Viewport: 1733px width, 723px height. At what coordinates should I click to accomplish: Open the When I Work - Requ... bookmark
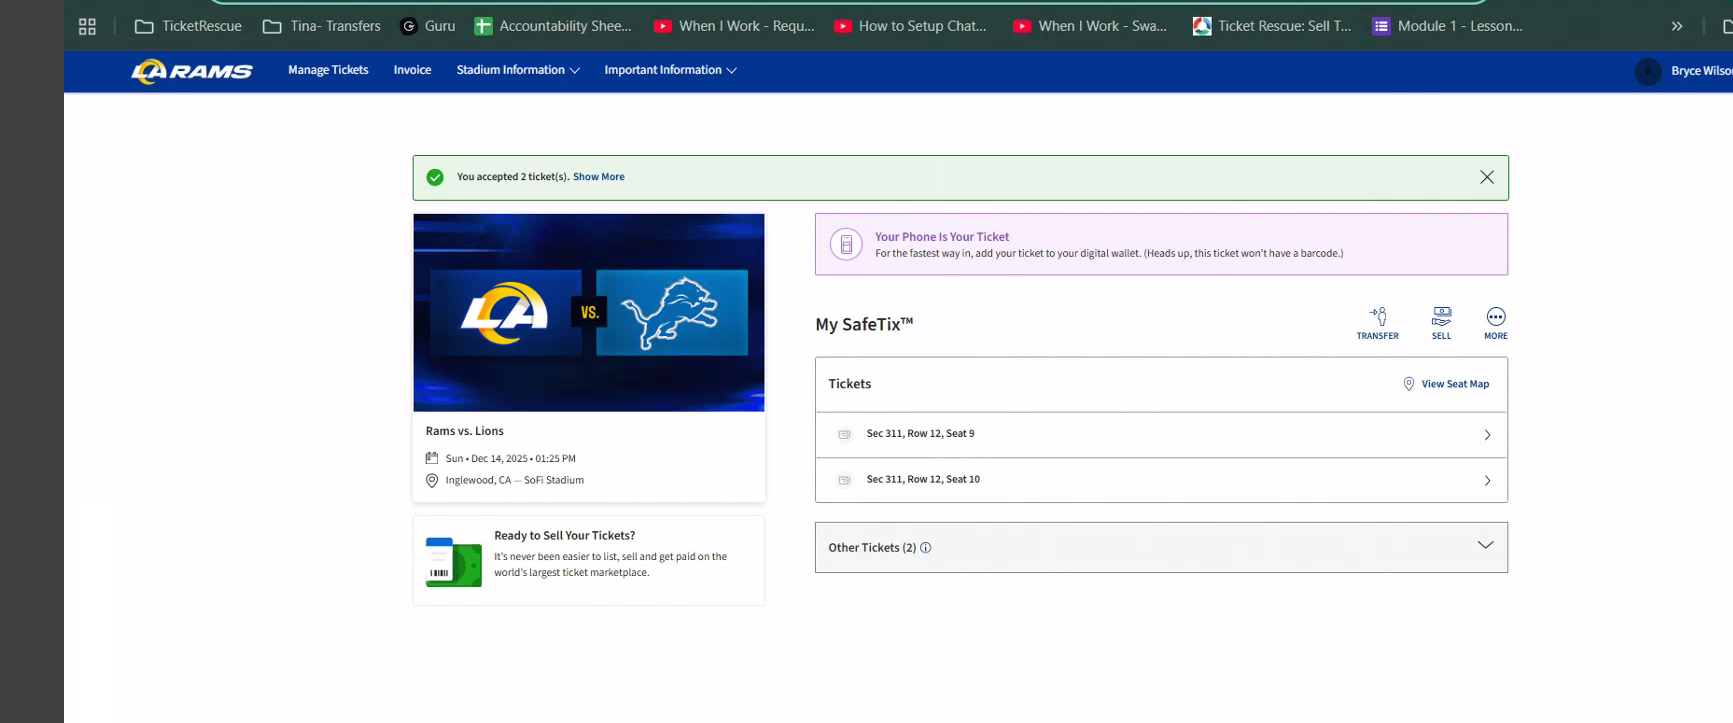point(733,26)
